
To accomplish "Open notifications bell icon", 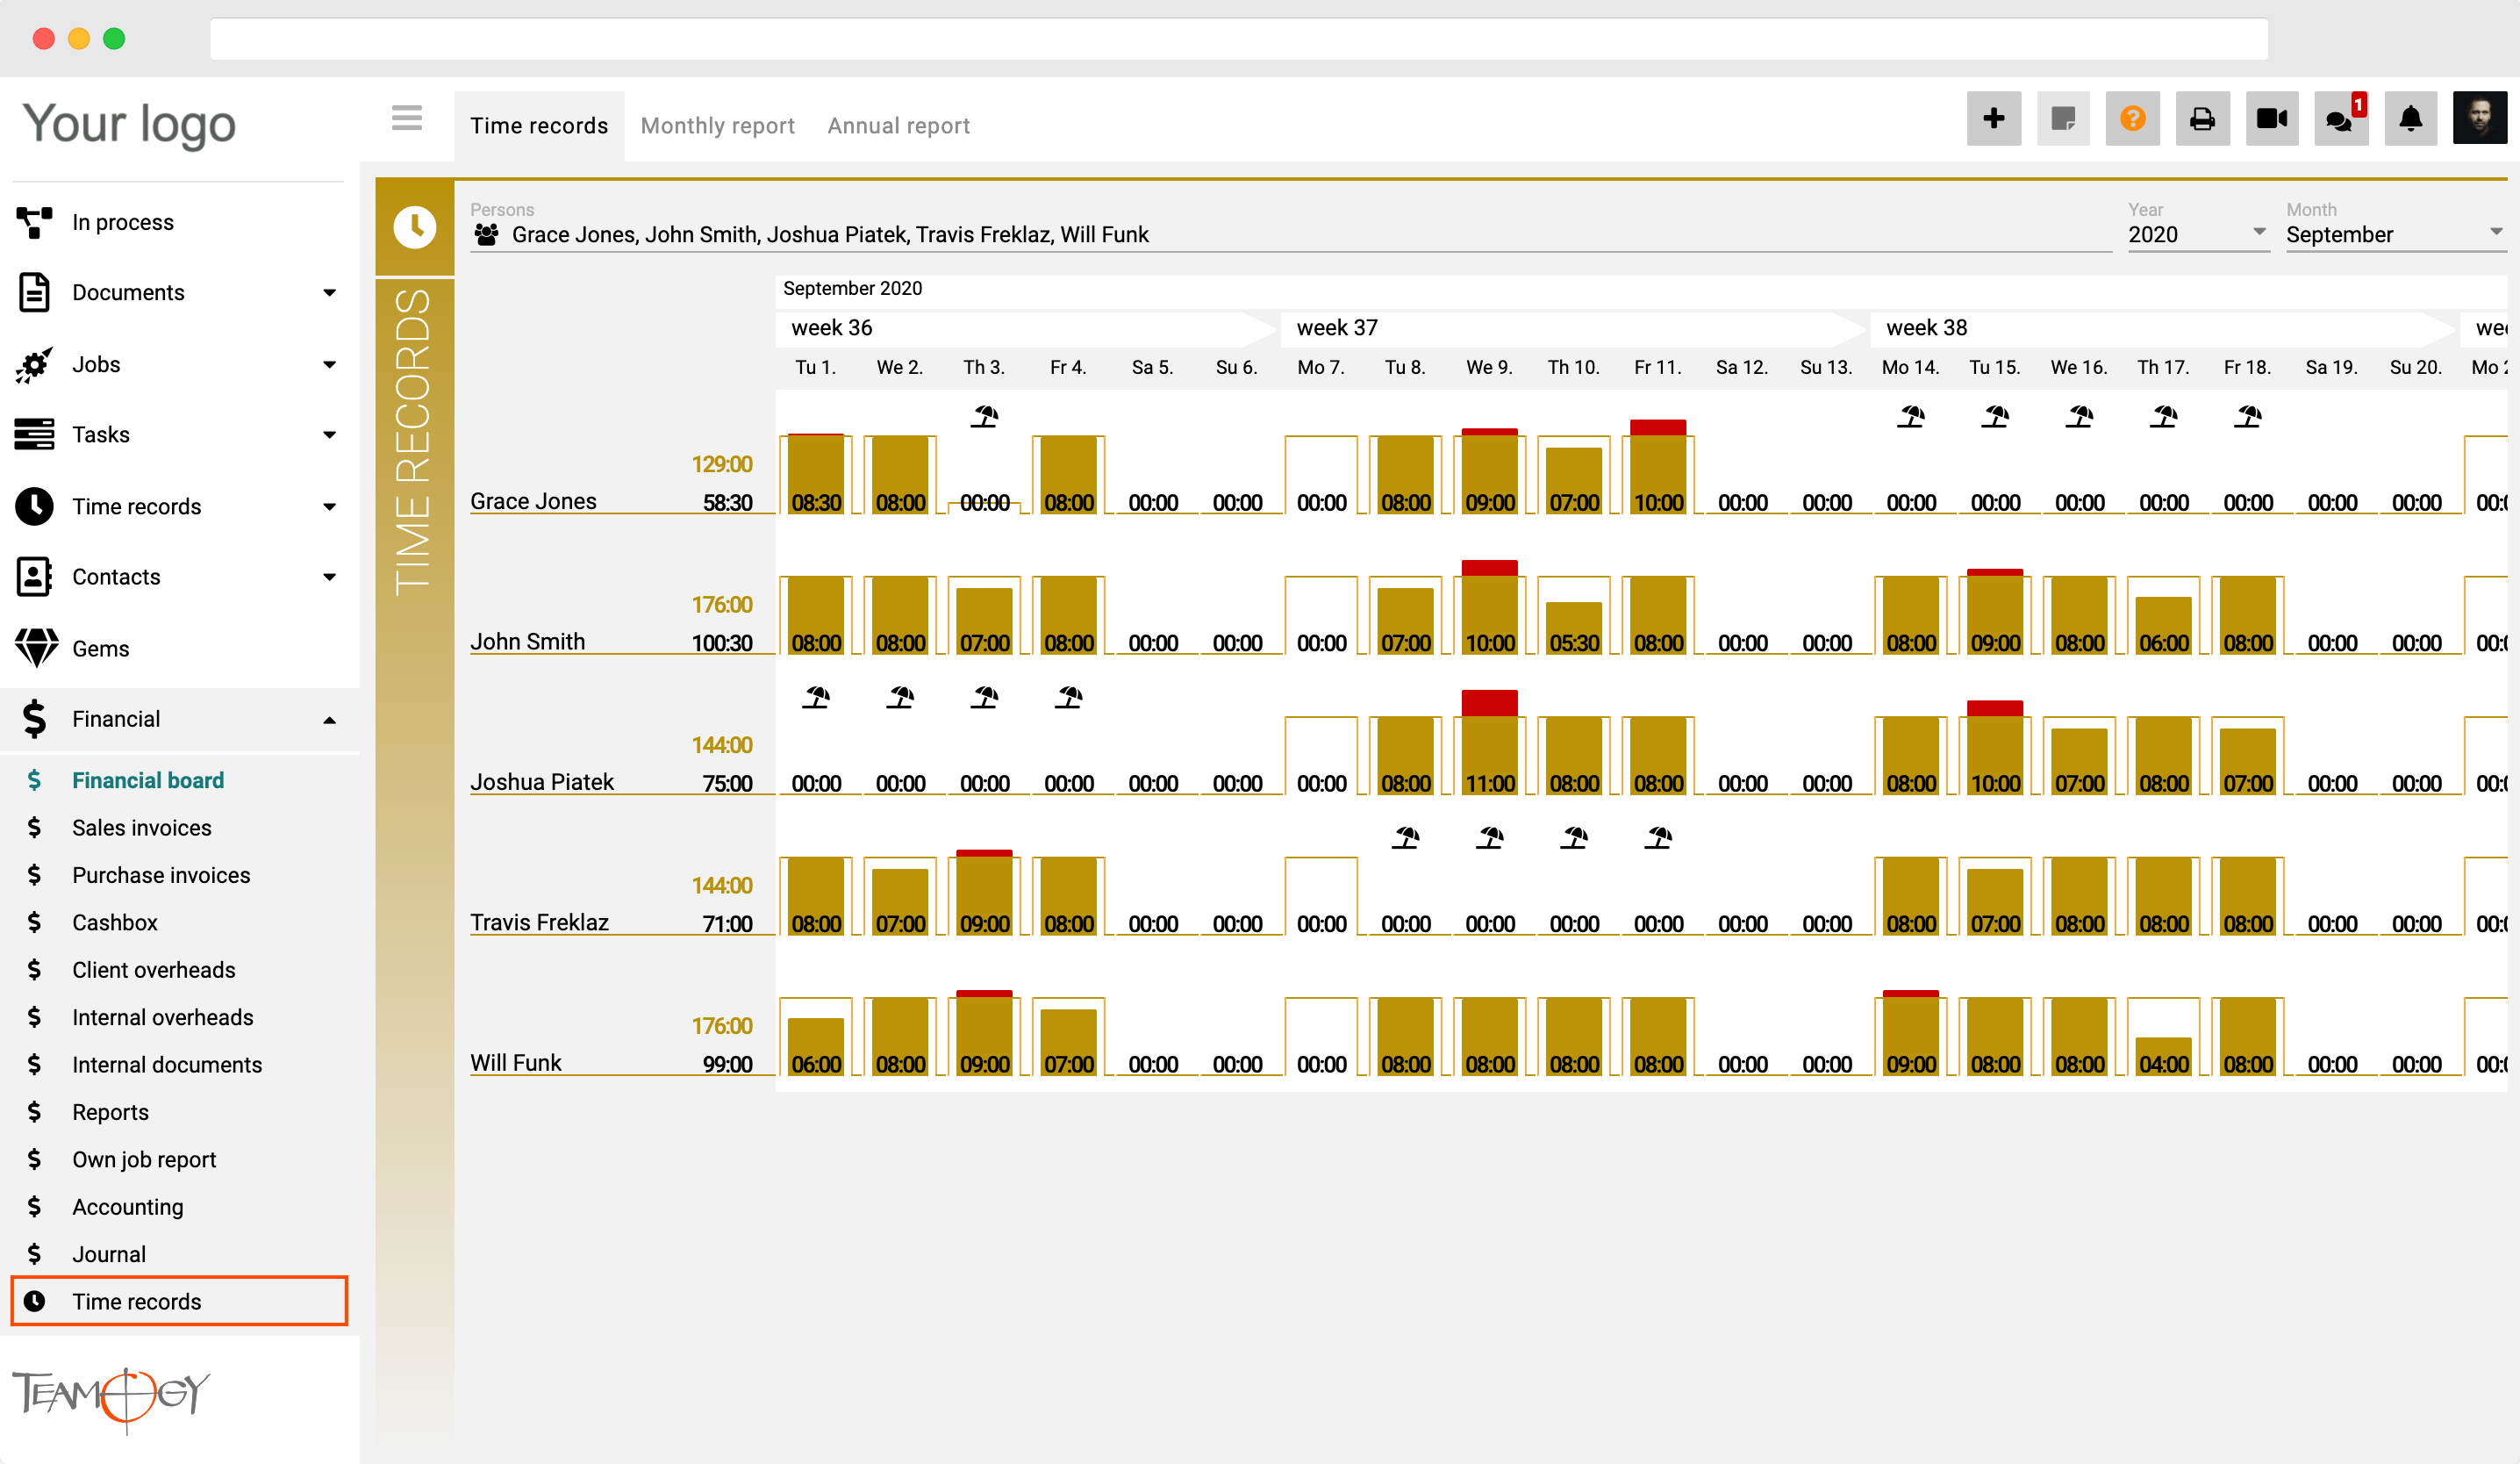I will (2411, 119).
